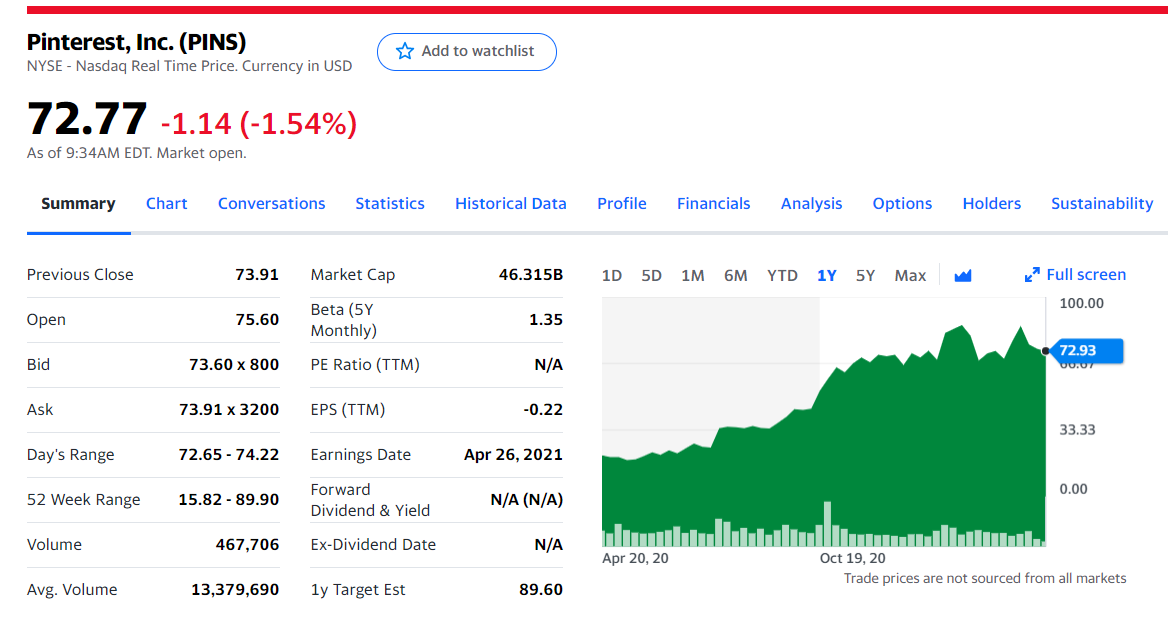The width and height of the screenshot is (1168, 636).
Task: Open the Financials tab
Action: click(x=713, y=203)
